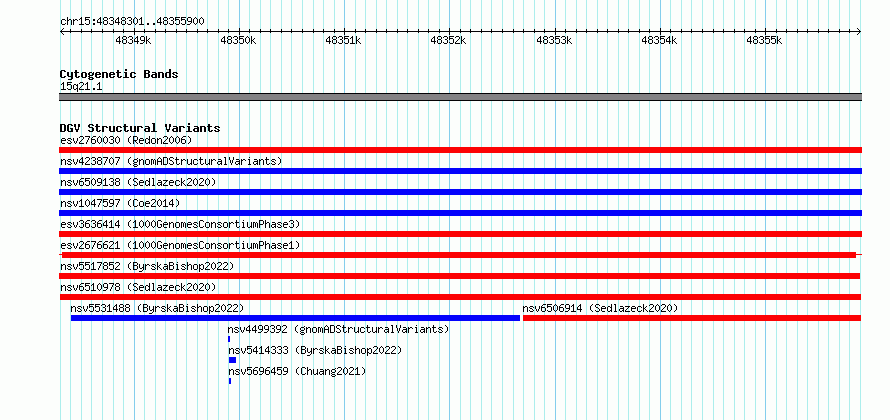This screenshot has width=890, height=420.
Task: Click the nsv5696459 (Chuang2021) label
Action: pyautogui.click(x=297, y=371)
